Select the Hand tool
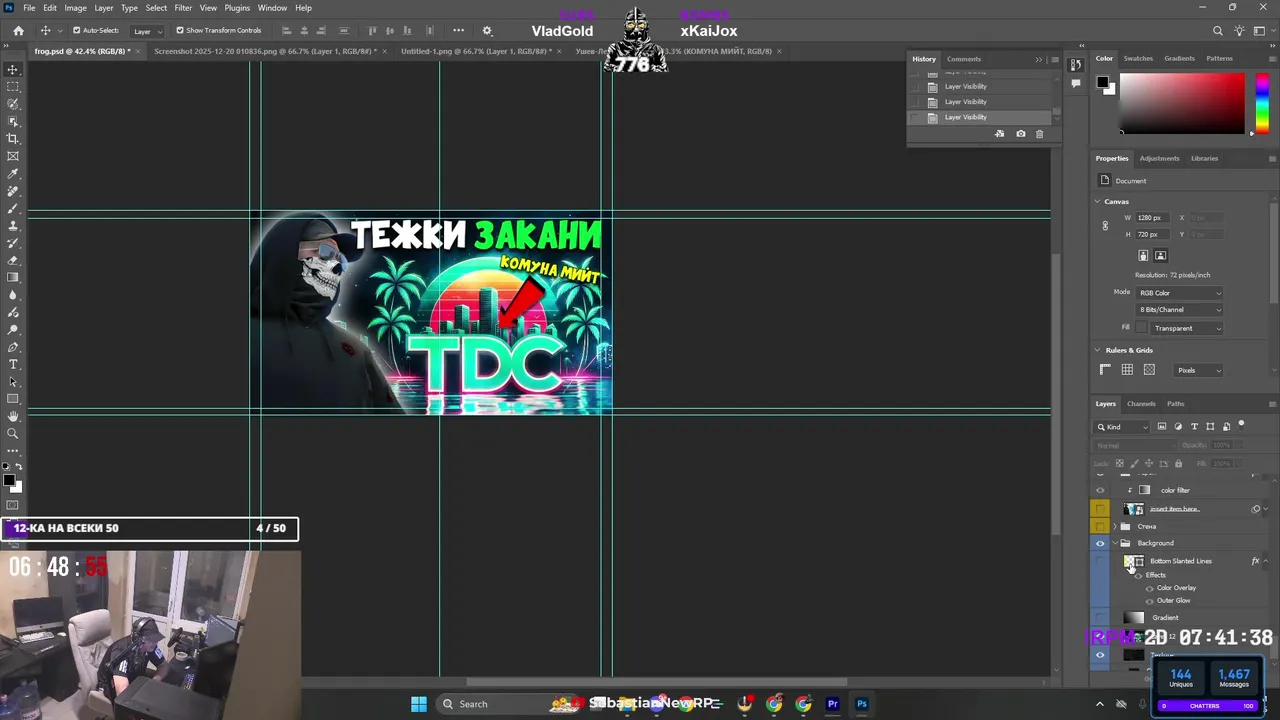Screen dimensions: 1280x720 13,416
